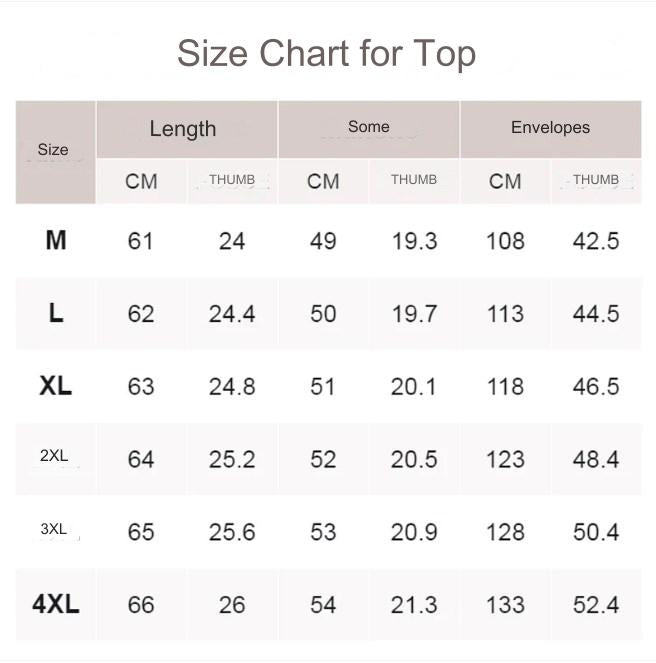Select the 123 cell in 2XL row
Screen dimensions: 656x663
click(x=505, y=459)
